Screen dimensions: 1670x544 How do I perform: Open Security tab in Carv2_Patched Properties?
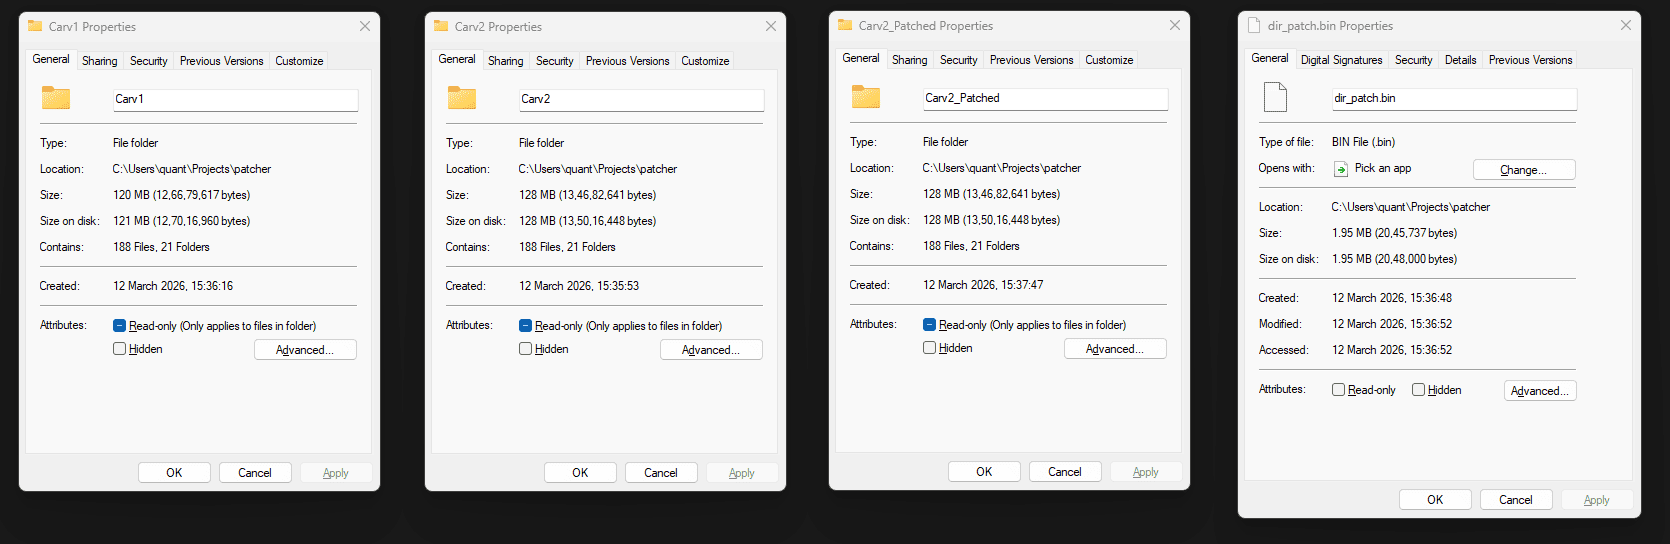pos(959,60)
